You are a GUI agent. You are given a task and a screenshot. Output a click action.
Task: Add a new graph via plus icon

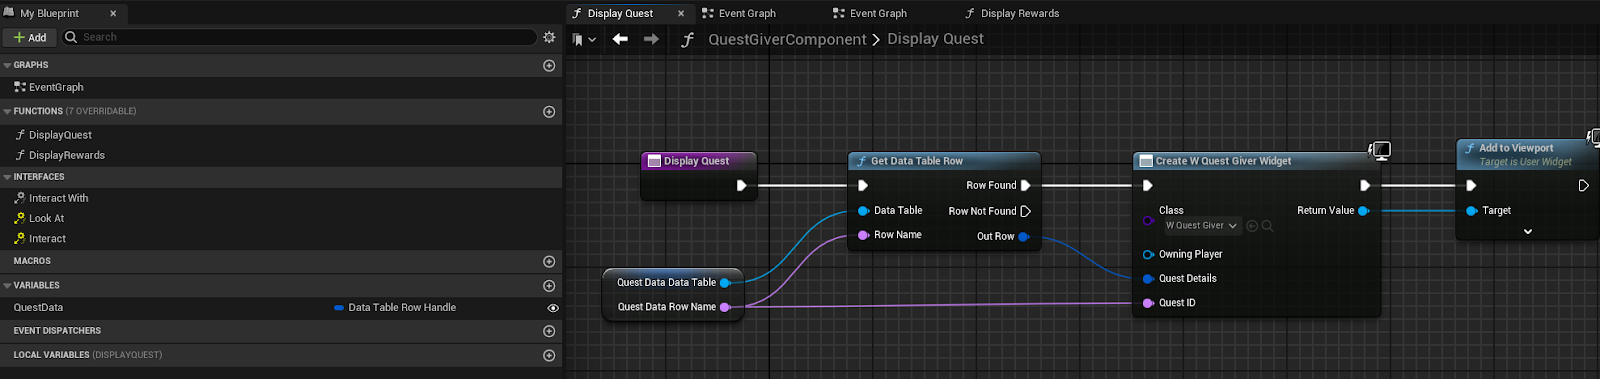[x=549, y=65]
